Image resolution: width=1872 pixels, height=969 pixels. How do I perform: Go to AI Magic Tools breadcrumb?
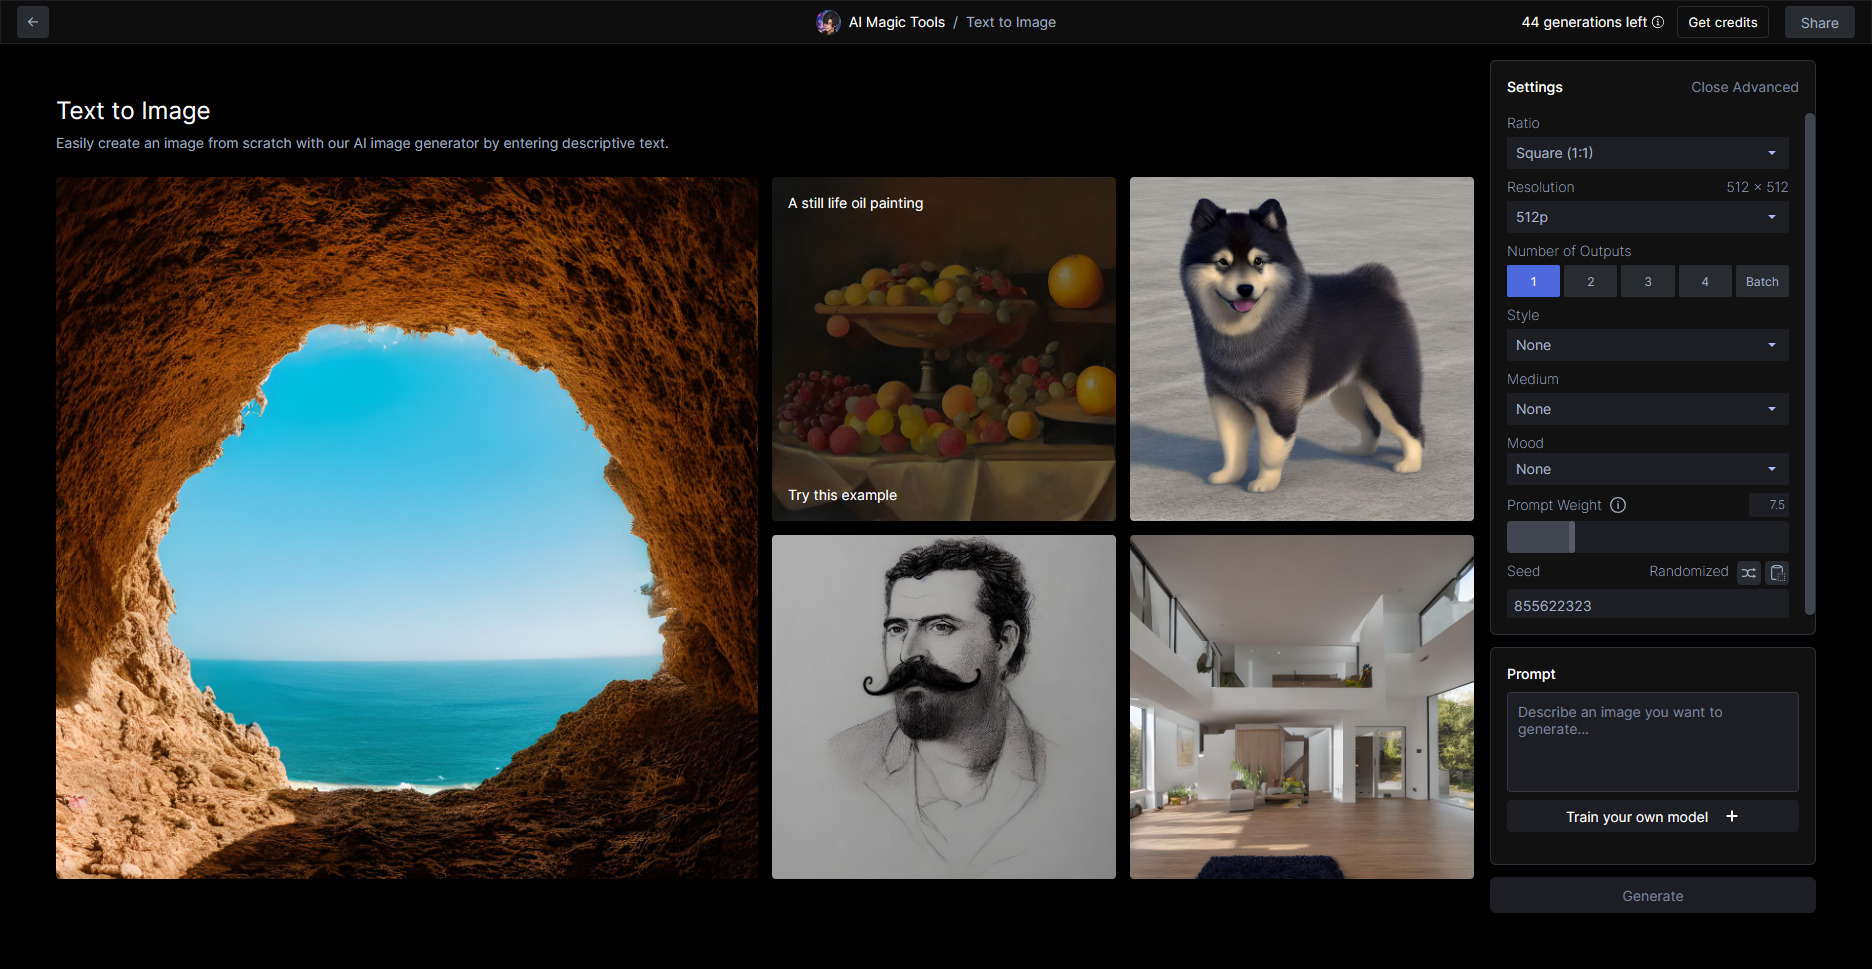click(896, 22)
